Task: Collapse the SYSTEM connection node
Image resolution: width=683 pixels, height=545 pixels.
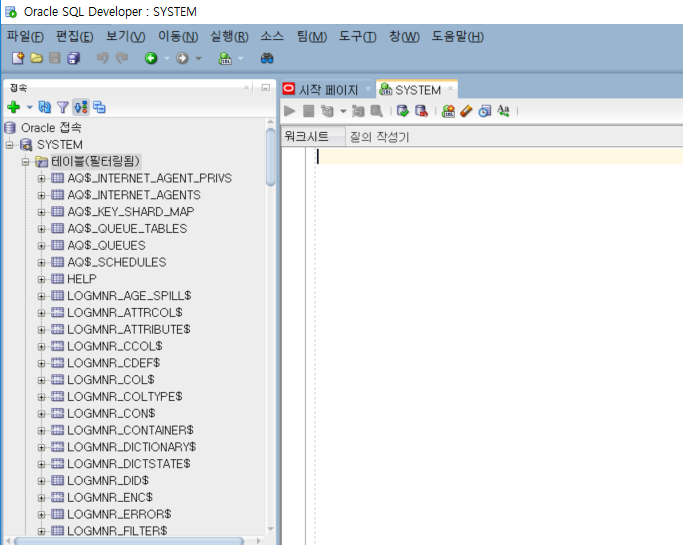Action: 10,145
